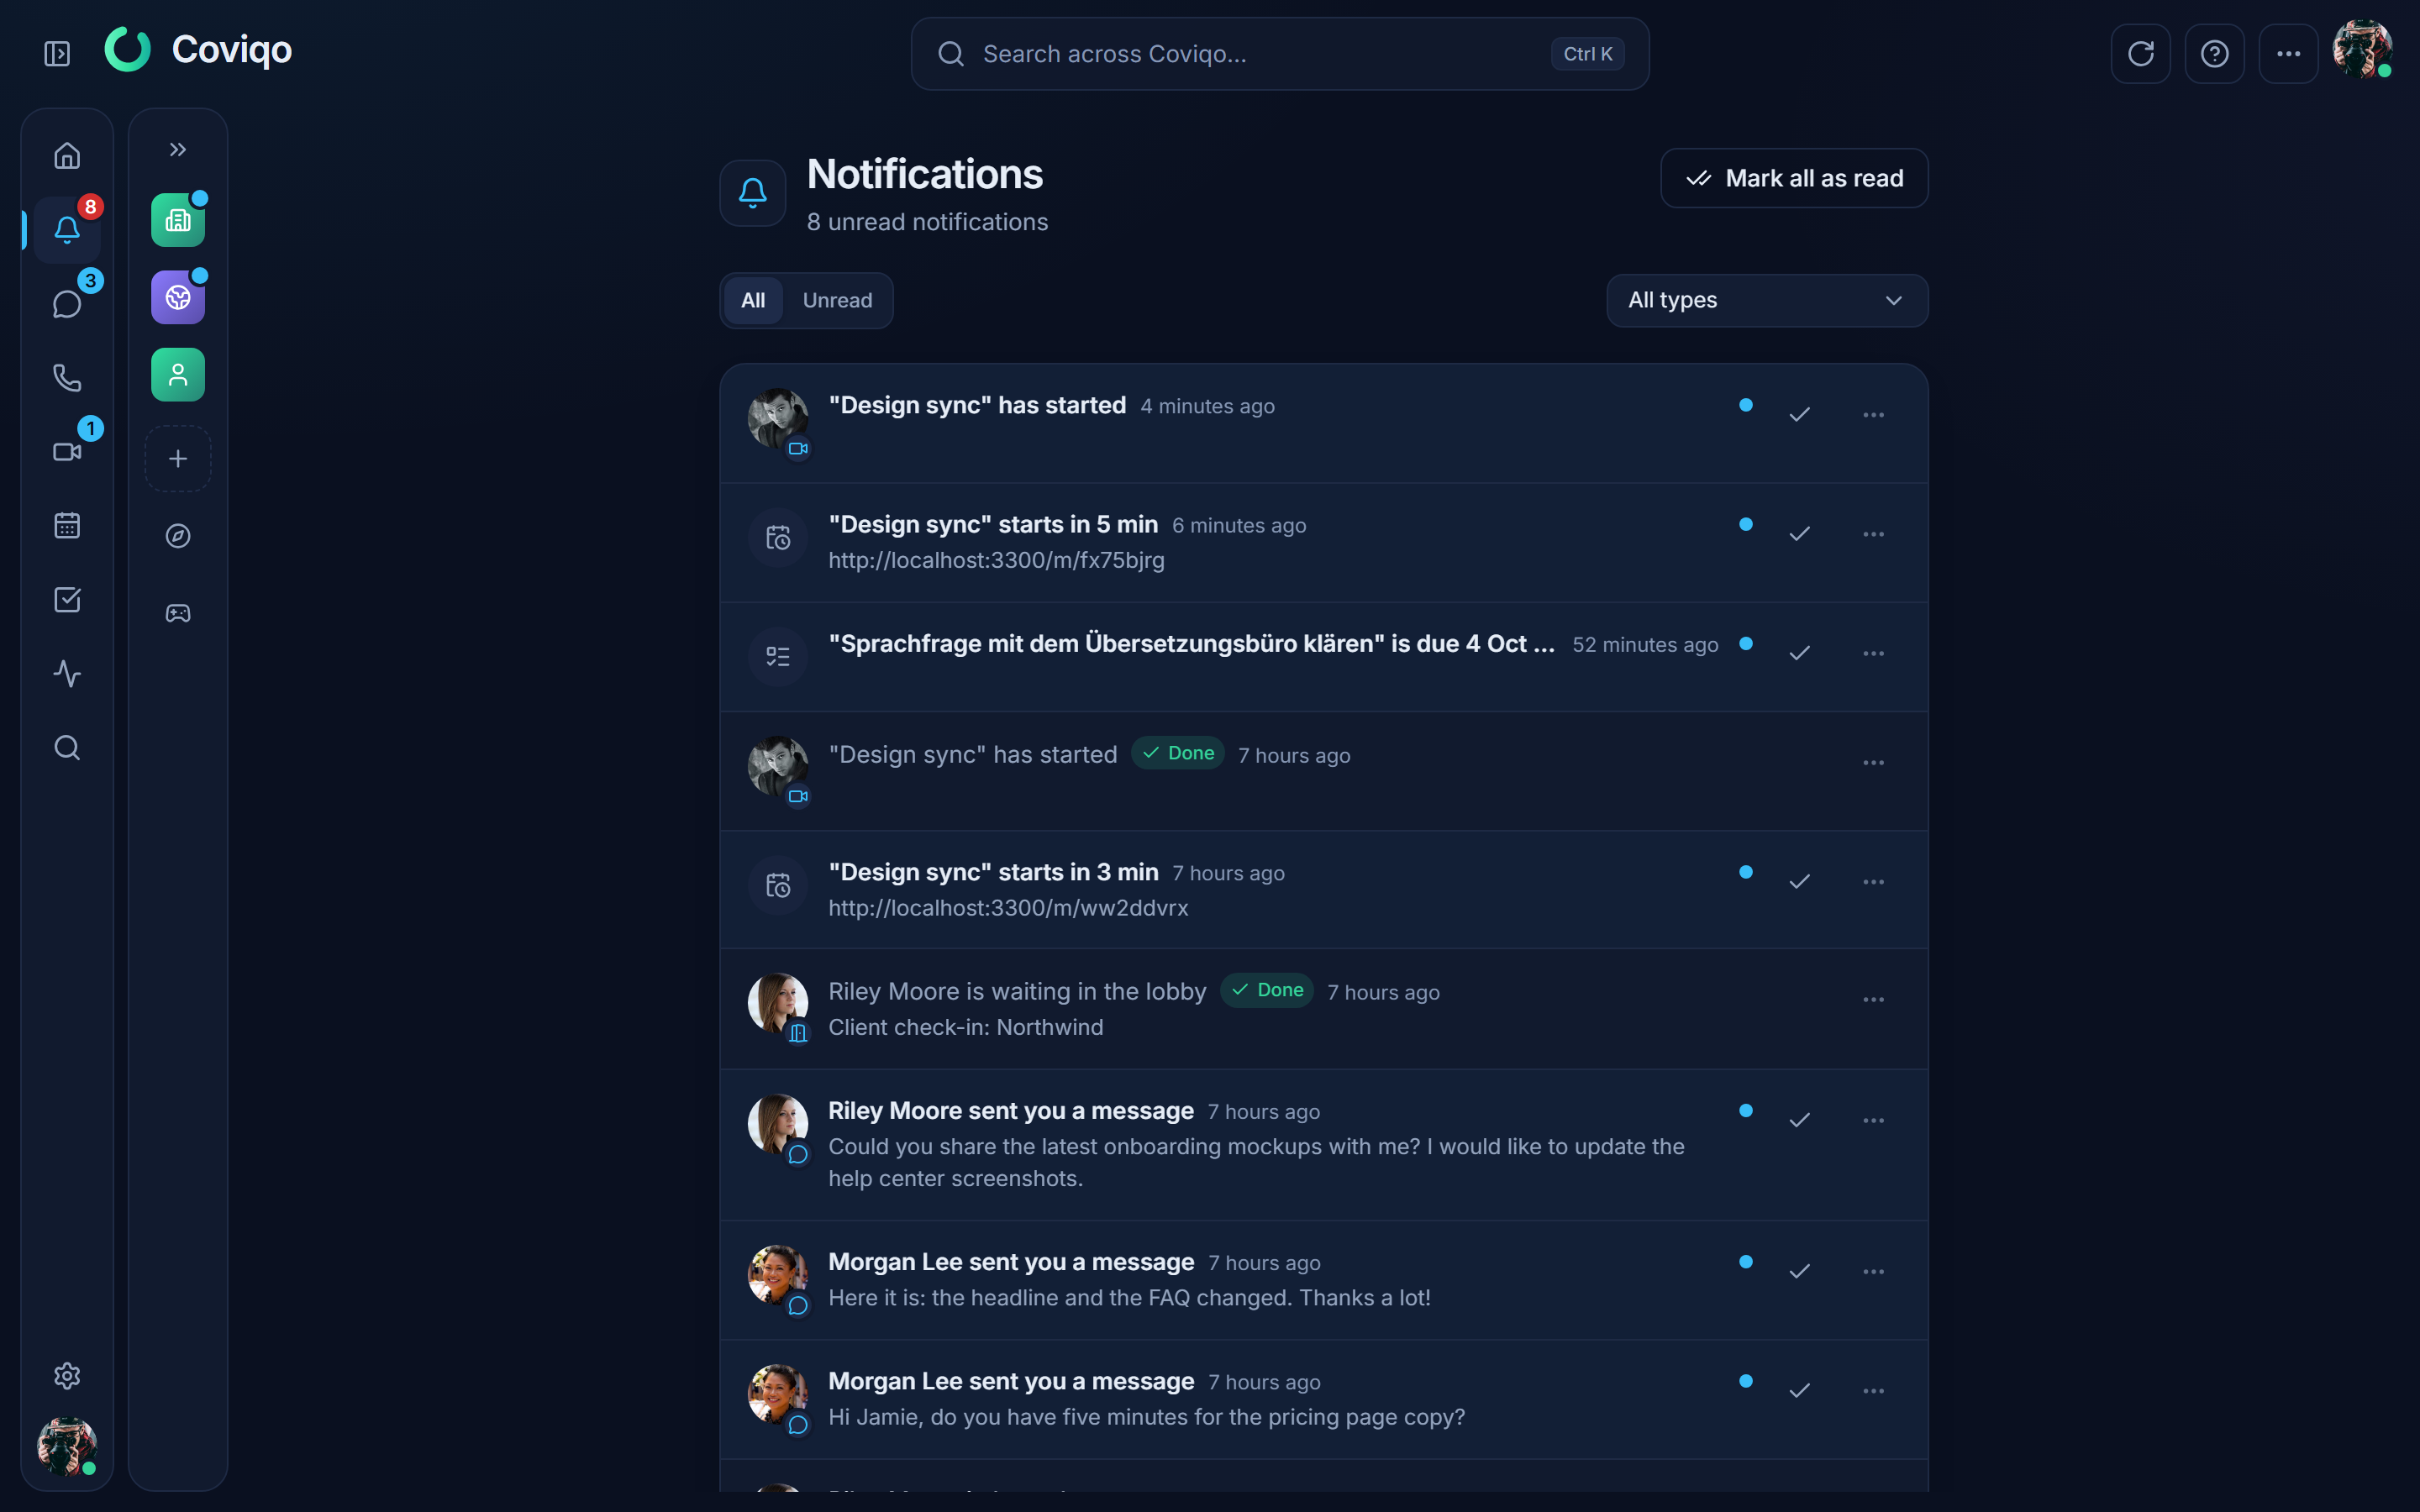Image resolution: width=2420 pixels, height=1512 pixels.
Task: Open the notifications bell in sidebar
Action: (x=67, y=230)
